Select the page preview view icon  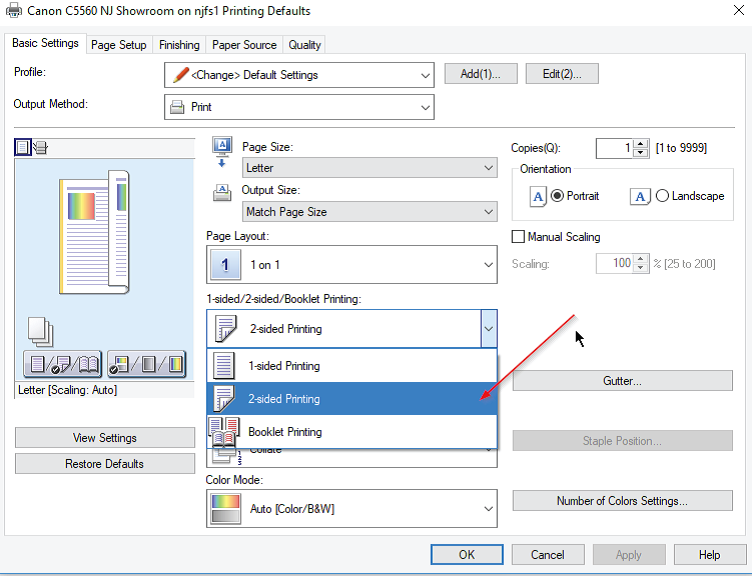click(22, 148)
